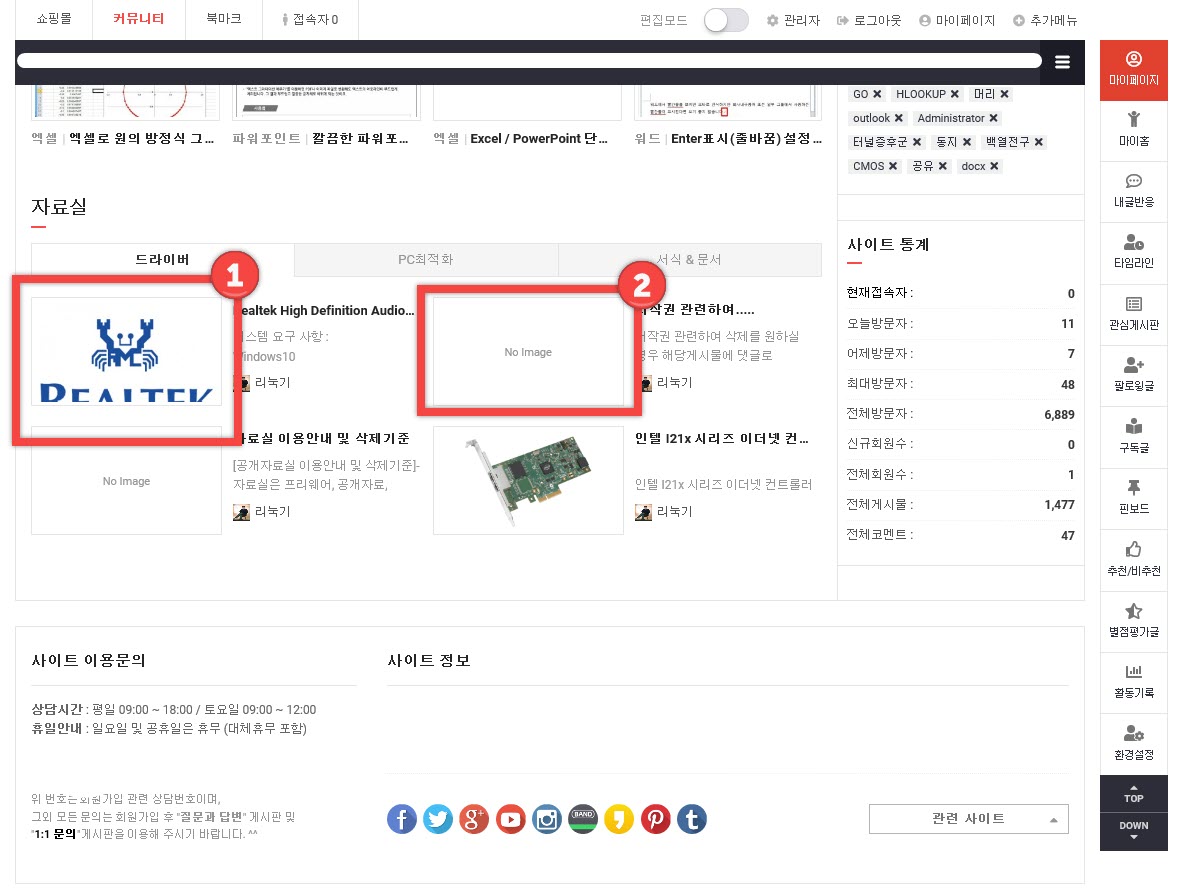Screen dimensions: 1190x890
Task: Click the Tumblr icon in the footer
Action: [691, 819]
